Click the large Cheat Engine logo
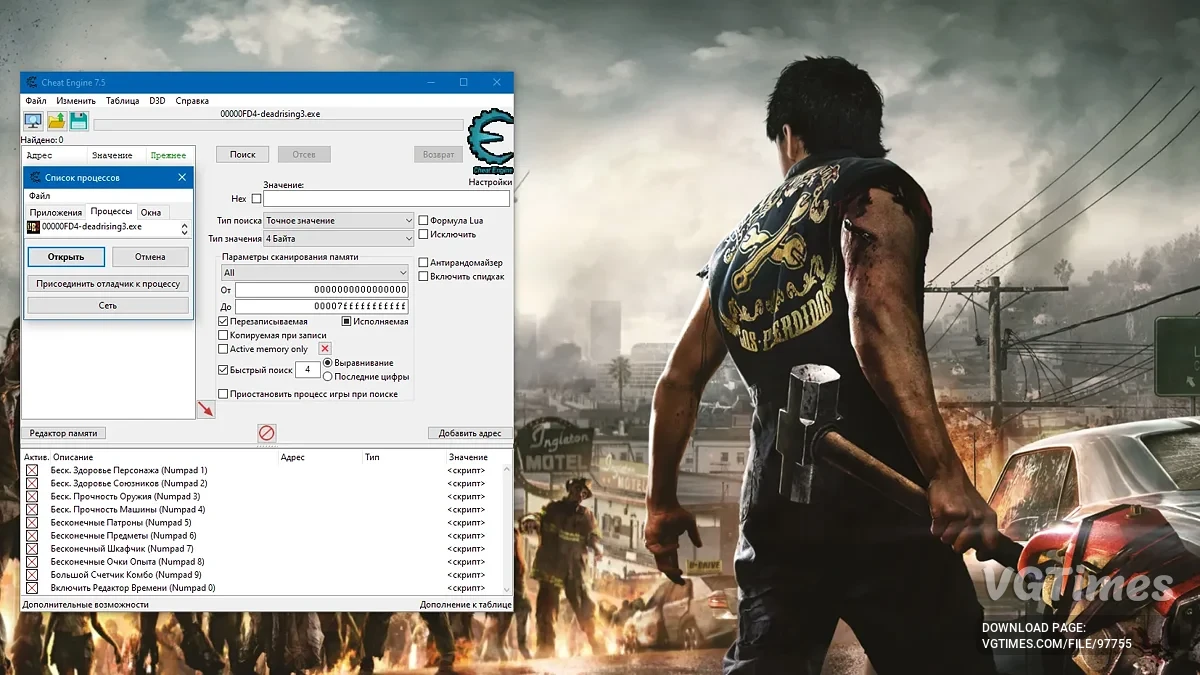 tap(490, 143)
